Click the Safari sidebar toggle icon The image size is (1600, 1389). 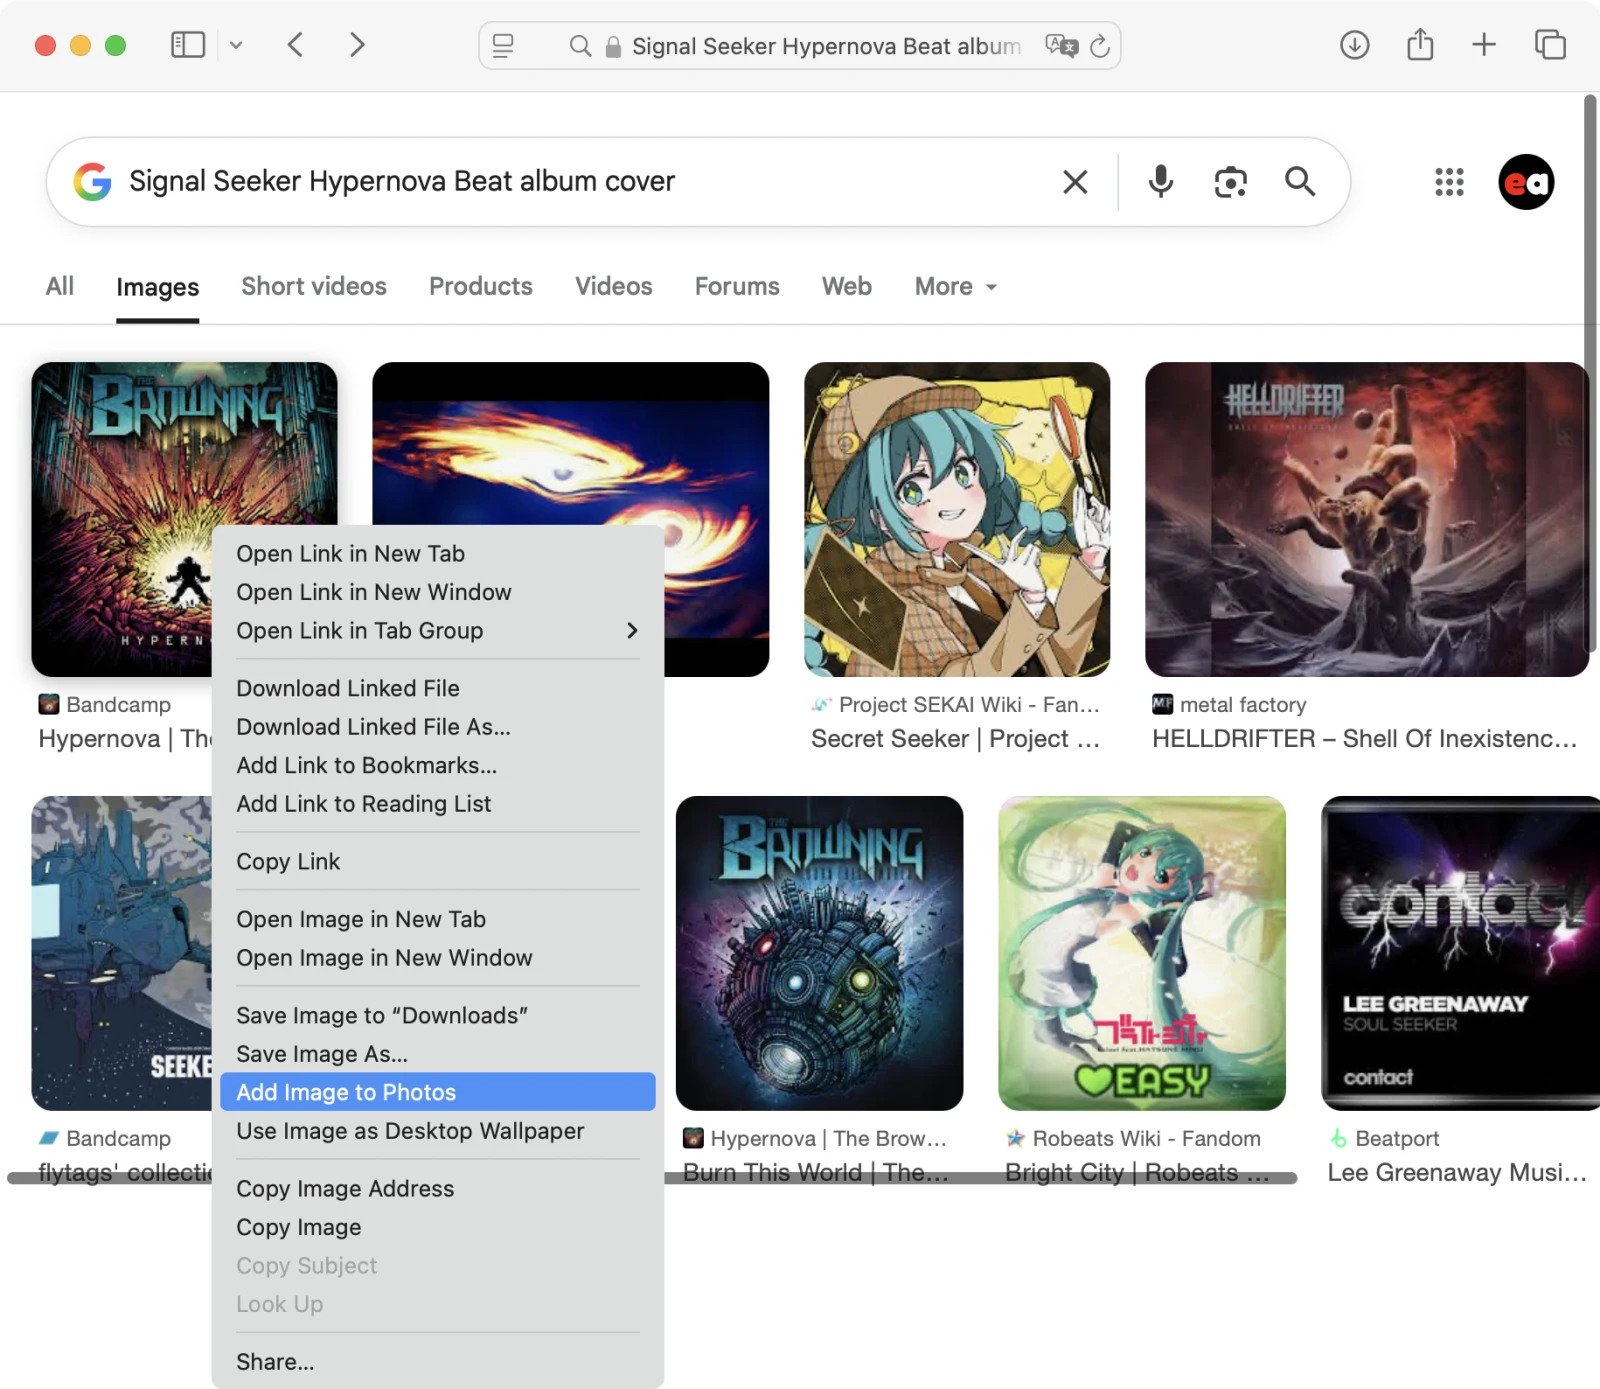coord(188,45)
